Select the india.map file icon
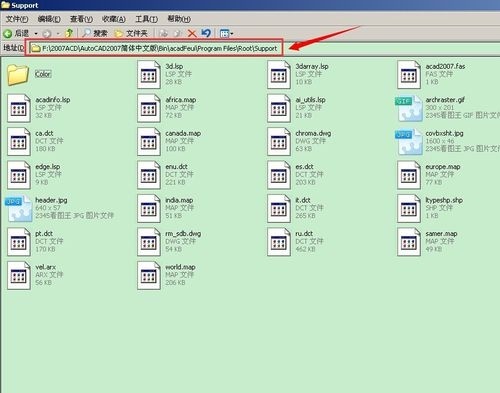The width and height of the screenshot is (500, 393). (x=149, y=209)
